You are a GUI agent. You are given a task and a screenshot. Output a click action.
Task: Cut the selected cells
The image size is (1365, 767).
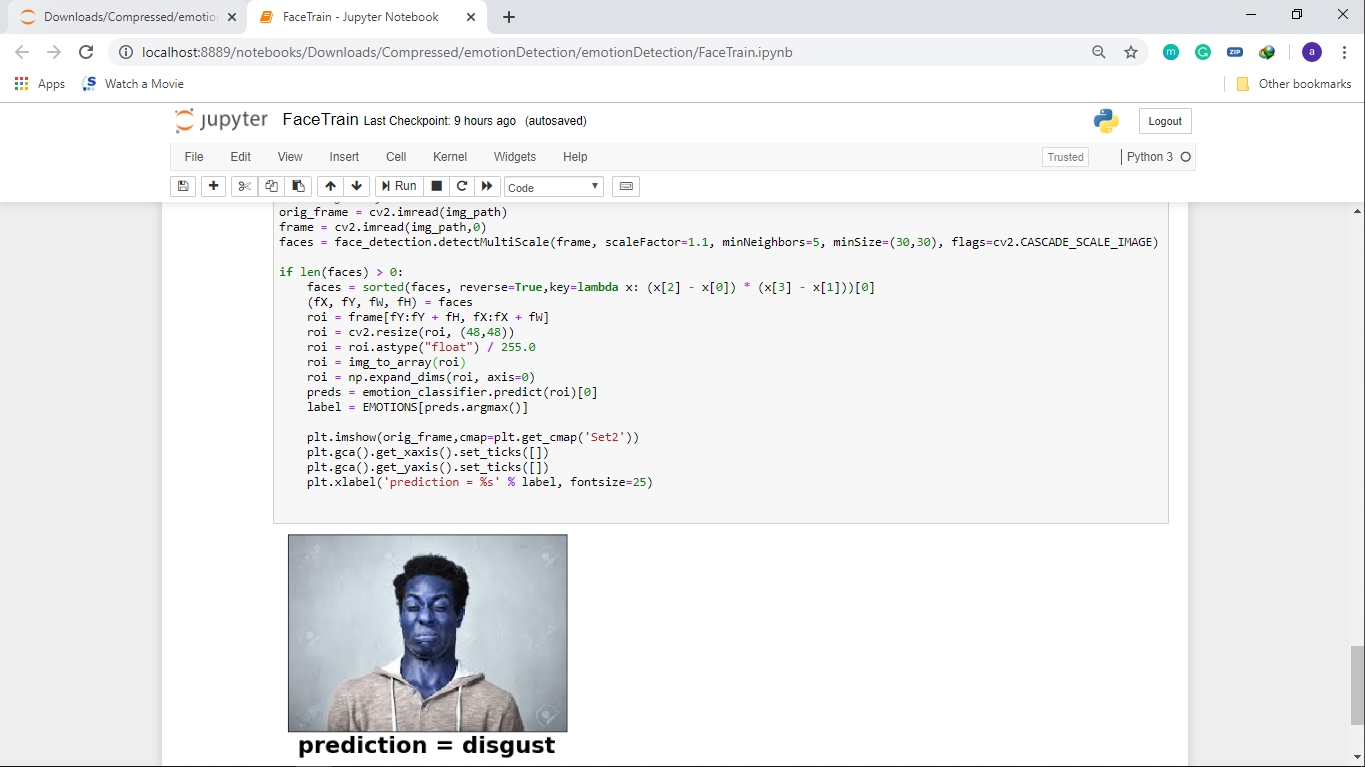pos(244,186)
